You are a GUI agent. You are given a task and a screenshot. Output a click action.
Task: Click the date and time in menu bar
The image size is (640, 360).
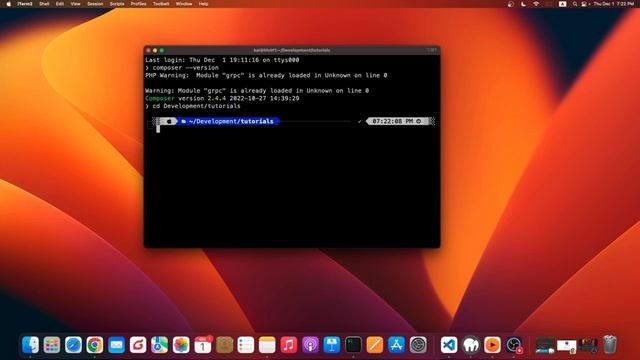click(614, 4)
